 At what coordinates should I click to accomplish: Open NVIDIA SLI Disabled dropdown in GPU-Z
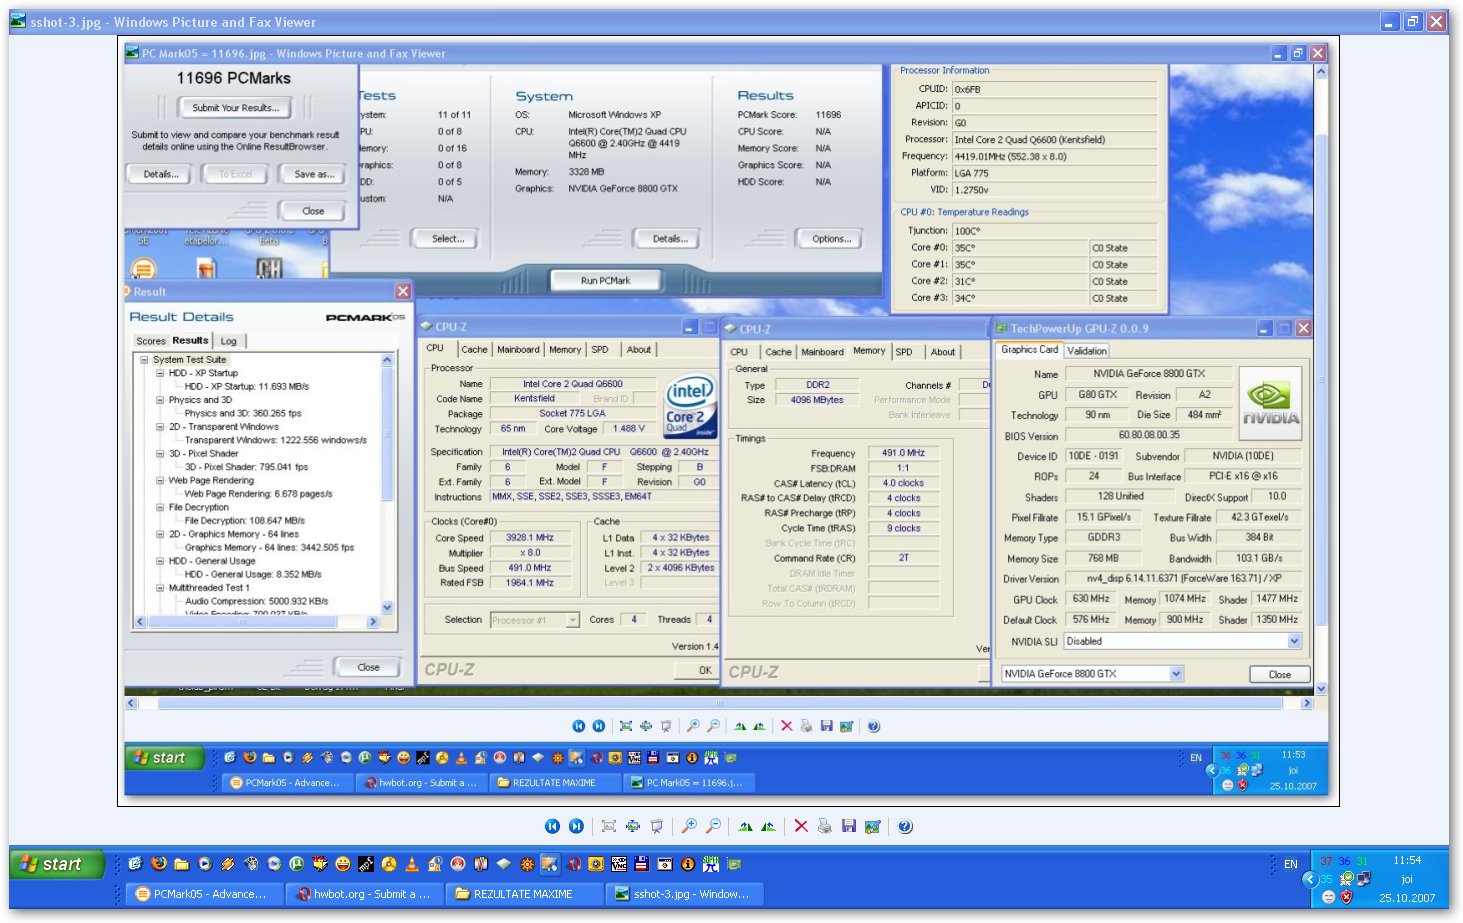coord(1294,642)
